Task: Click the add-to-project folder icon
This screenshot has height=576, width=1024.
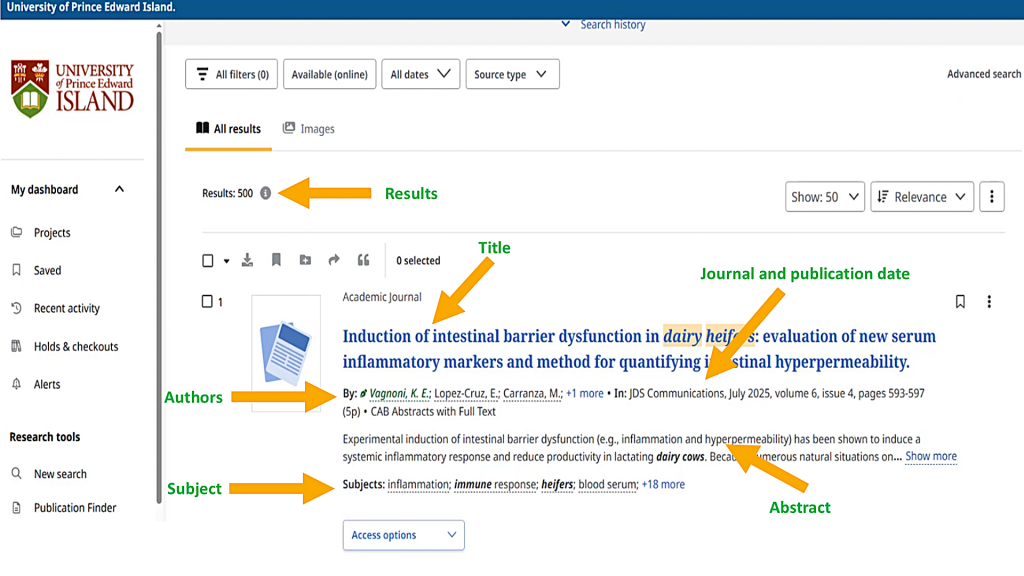Action: click(305, 260)
